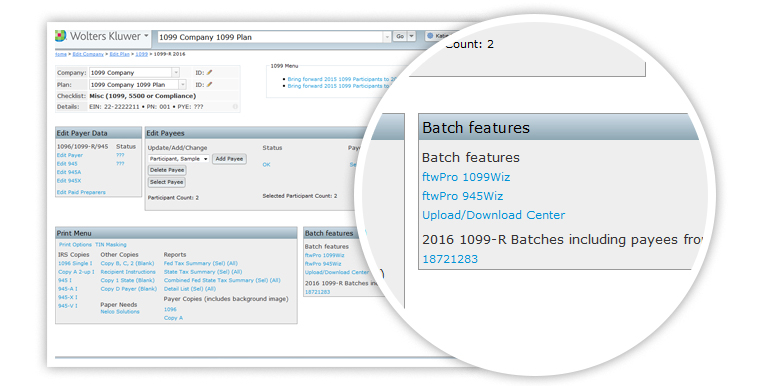768x386 pixels.
Task: Open the Edit 945A link
Action: 69,172
